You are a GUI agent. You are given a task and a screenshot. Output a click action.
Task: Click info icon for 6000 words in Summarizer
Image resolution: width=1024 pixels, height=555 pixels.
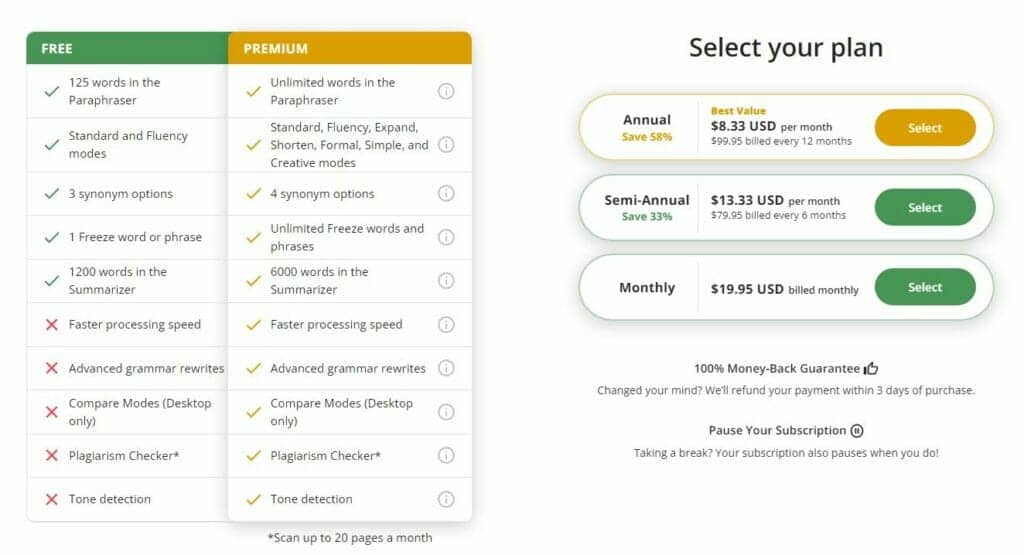(446, 281)
